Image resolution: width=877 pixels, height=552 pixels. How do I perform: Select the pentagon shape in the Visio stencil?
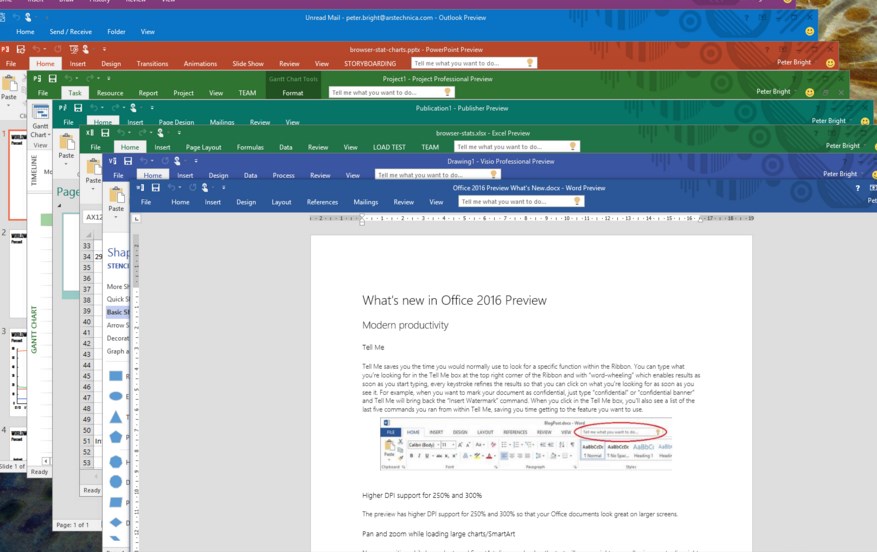point(116,437)
